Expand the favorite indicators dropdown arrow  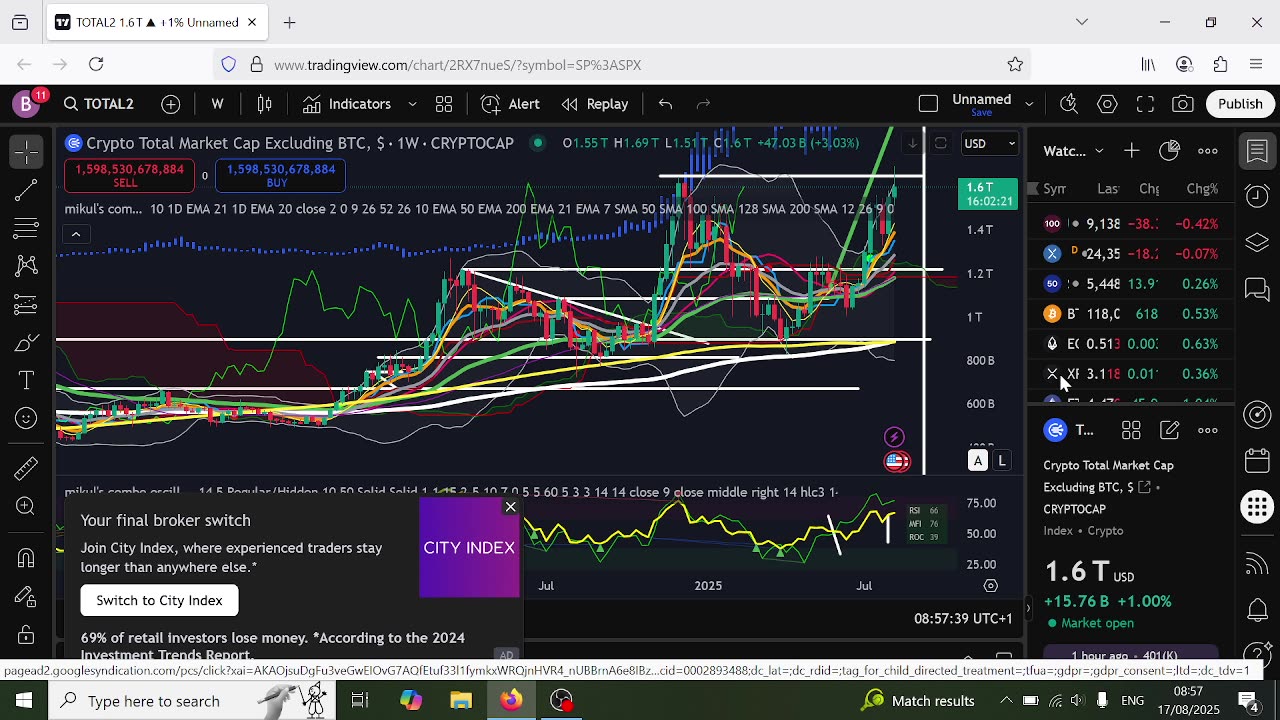tap(412, 104)
